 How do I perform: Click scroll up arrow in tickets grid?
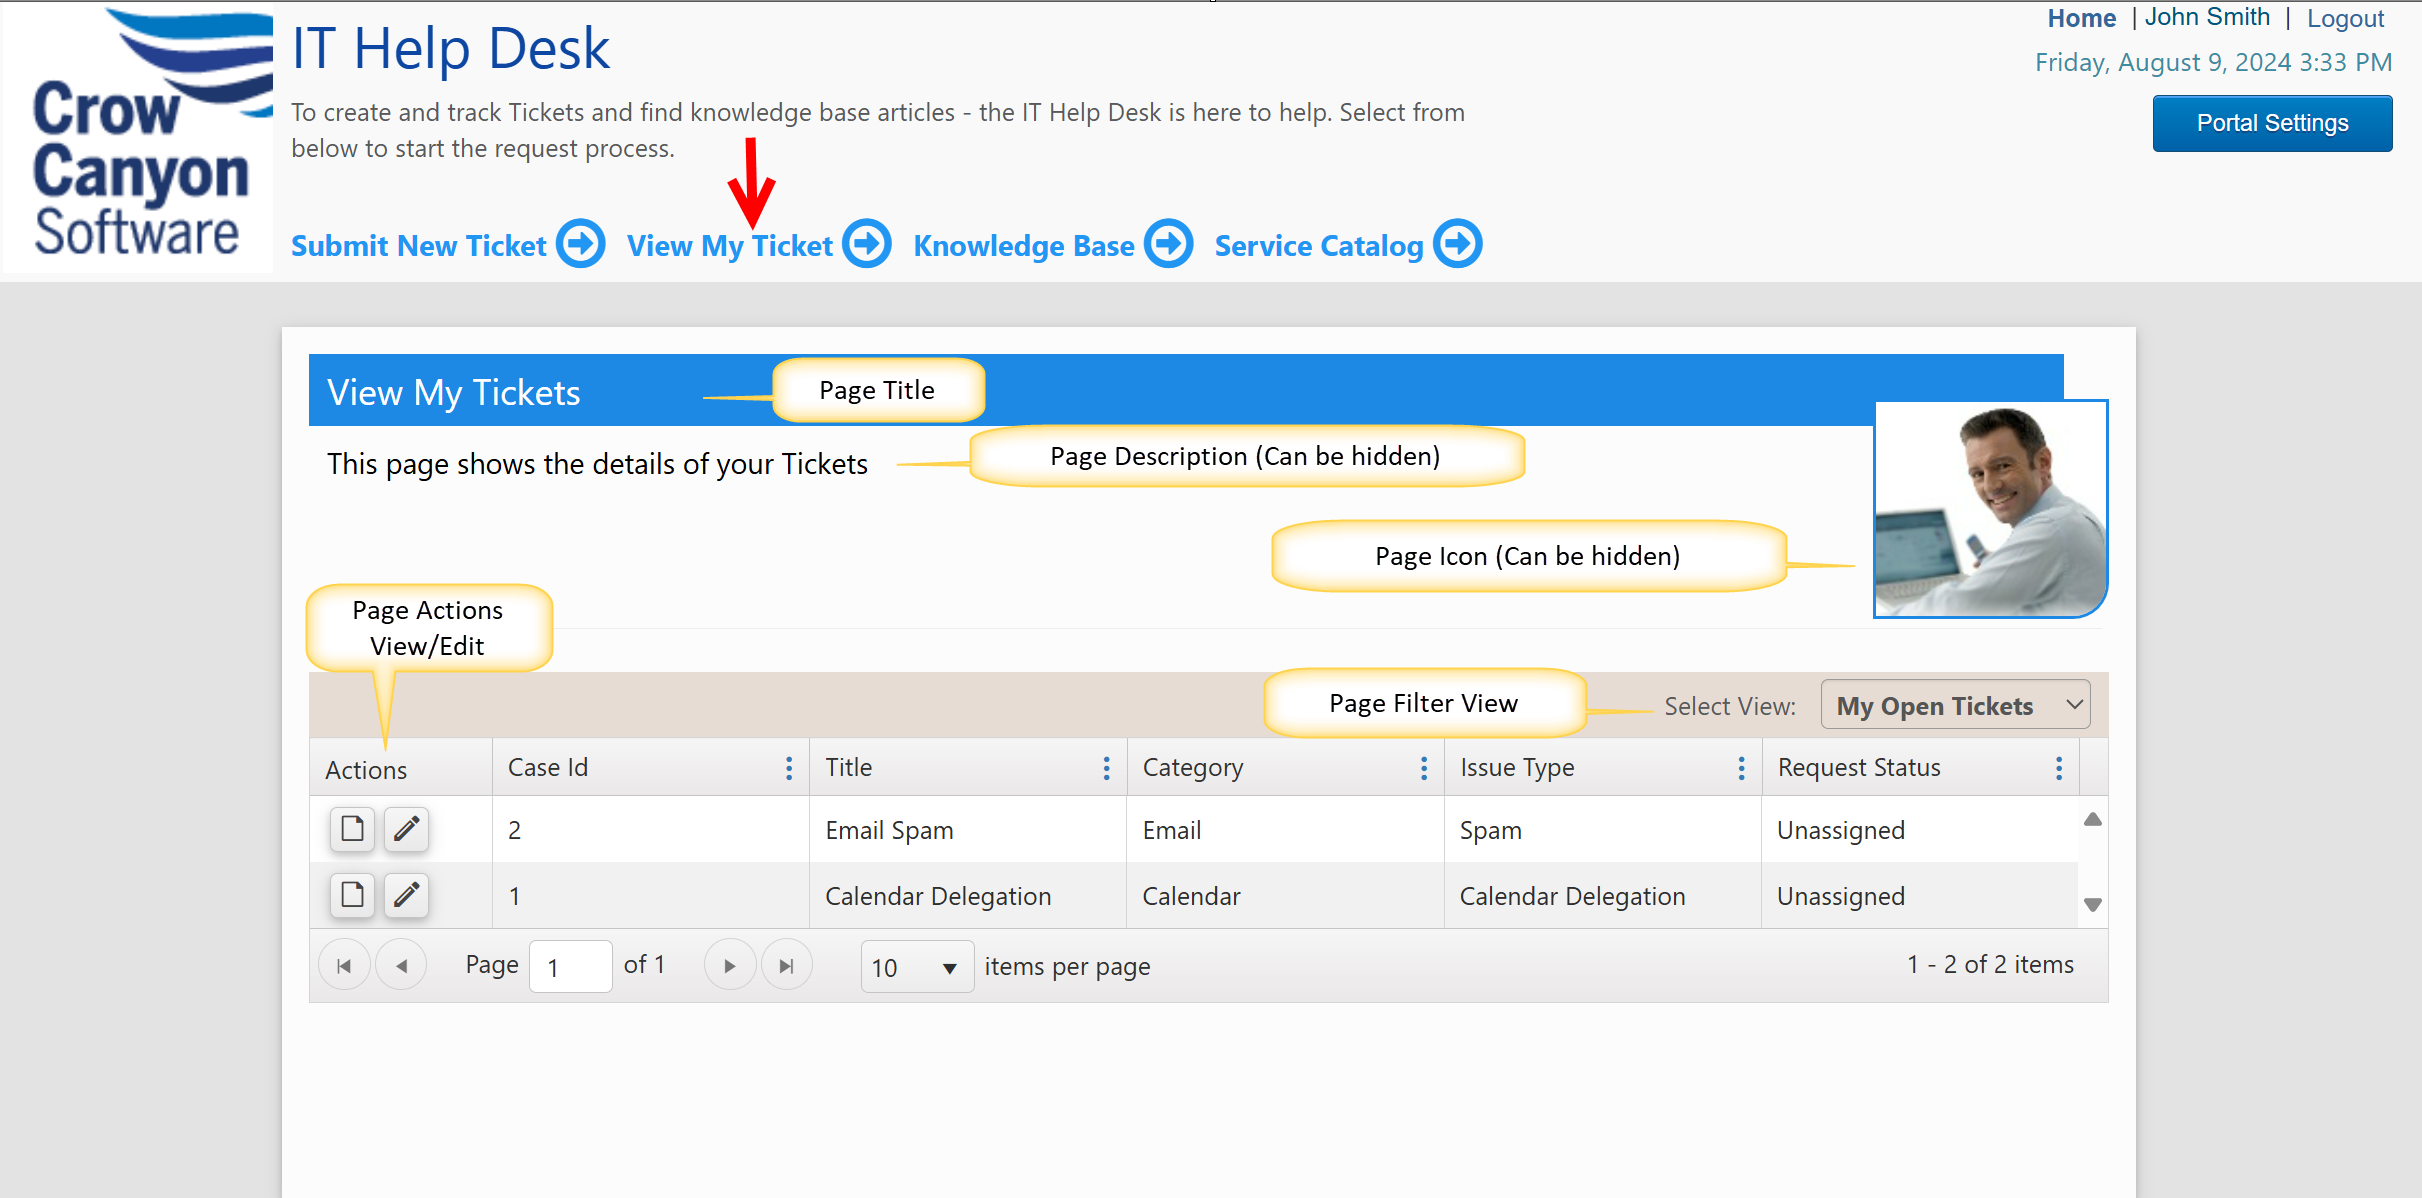point(2093,820)
